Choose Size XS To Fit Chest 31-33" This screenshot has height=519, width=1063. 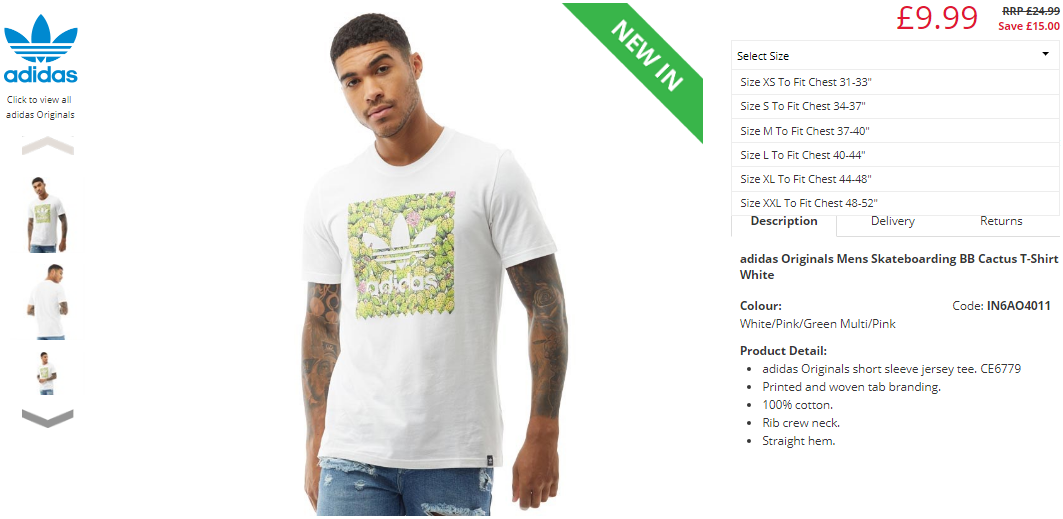pos(895,82)
